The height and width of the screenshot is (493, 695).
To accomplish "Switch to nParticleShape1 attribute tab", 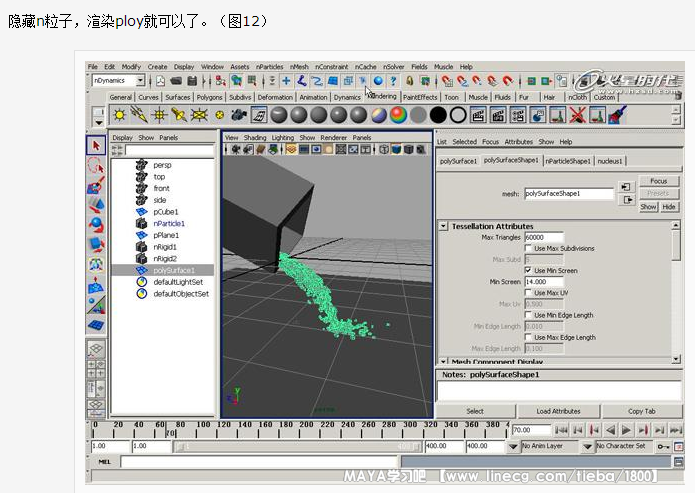I will 568,161.
